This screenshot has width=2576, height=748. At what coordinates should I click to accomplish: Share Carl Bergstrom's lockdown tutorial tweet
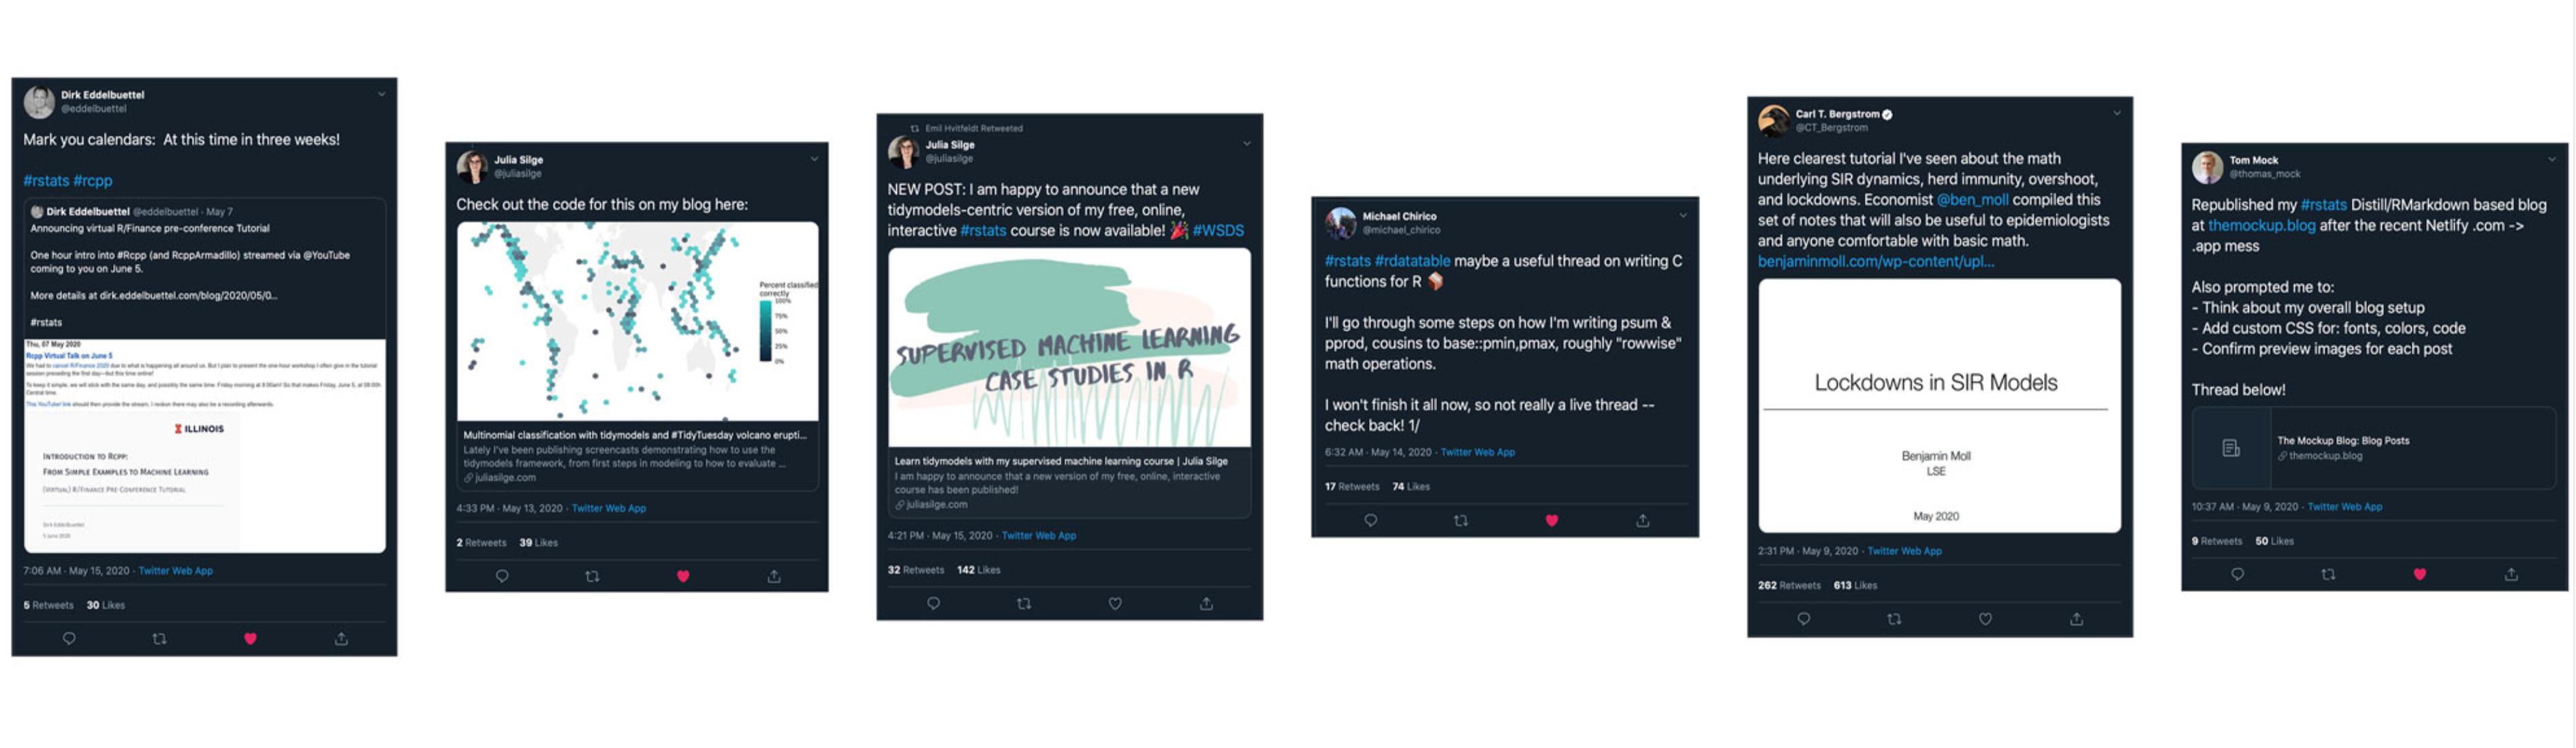pos(2076,619)
